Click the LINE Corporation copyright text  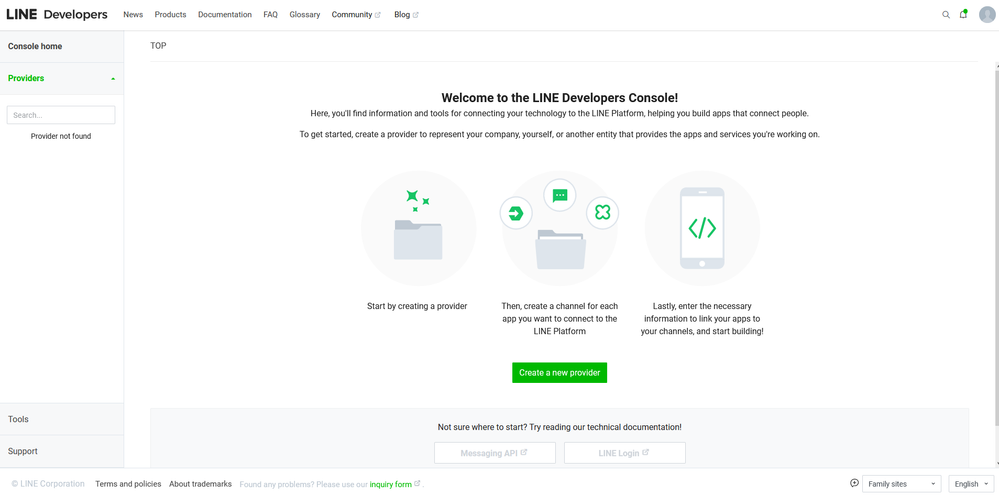[48, 484]
